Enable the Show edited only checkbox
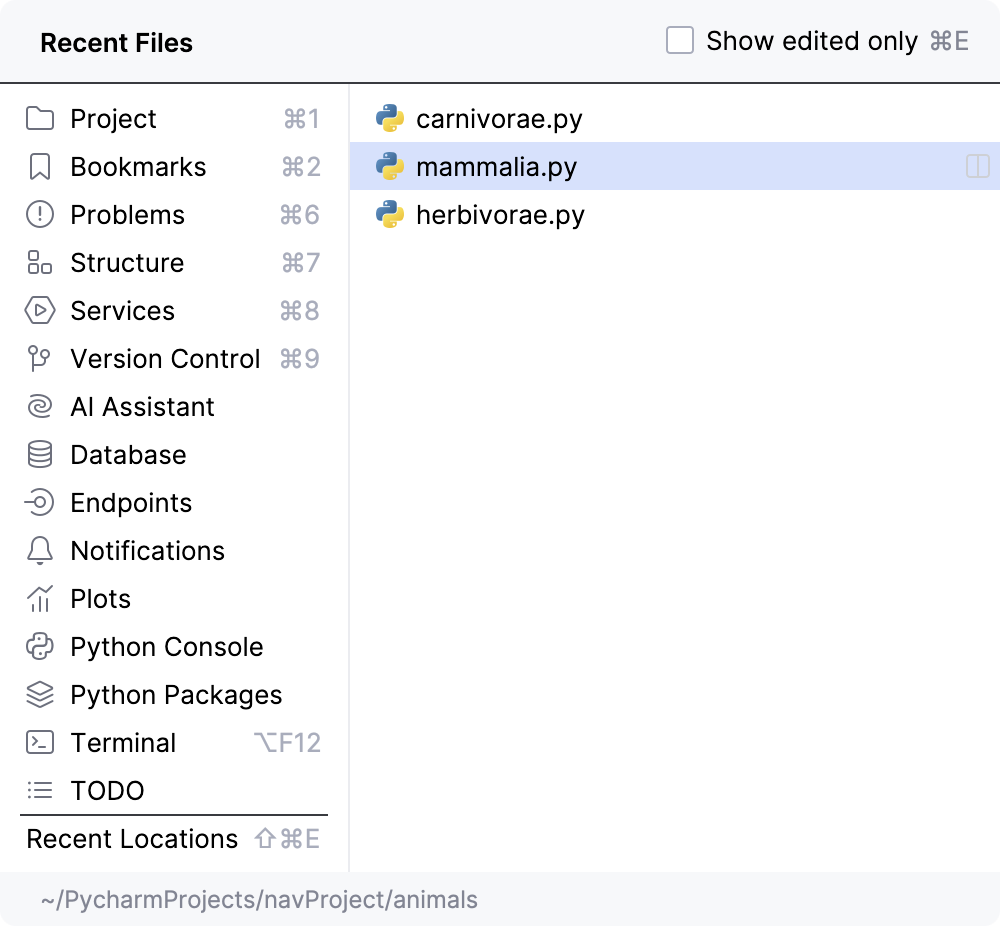Viewport: 1000px width, 926px height. coord(680,41)
